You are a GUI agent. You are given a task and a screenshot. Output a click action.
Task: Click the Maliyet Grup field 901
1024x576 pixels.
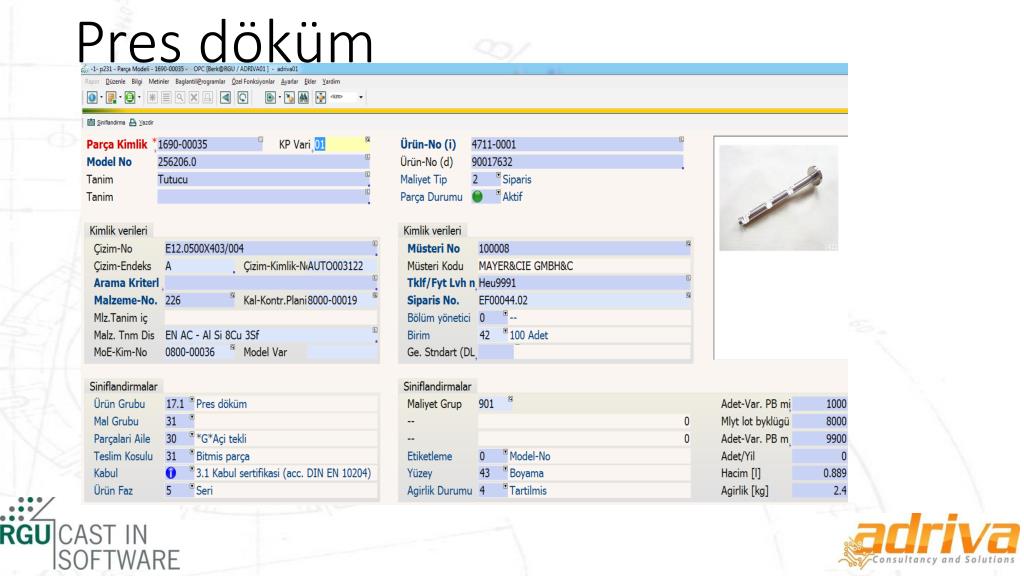click(x=494, y=404)
